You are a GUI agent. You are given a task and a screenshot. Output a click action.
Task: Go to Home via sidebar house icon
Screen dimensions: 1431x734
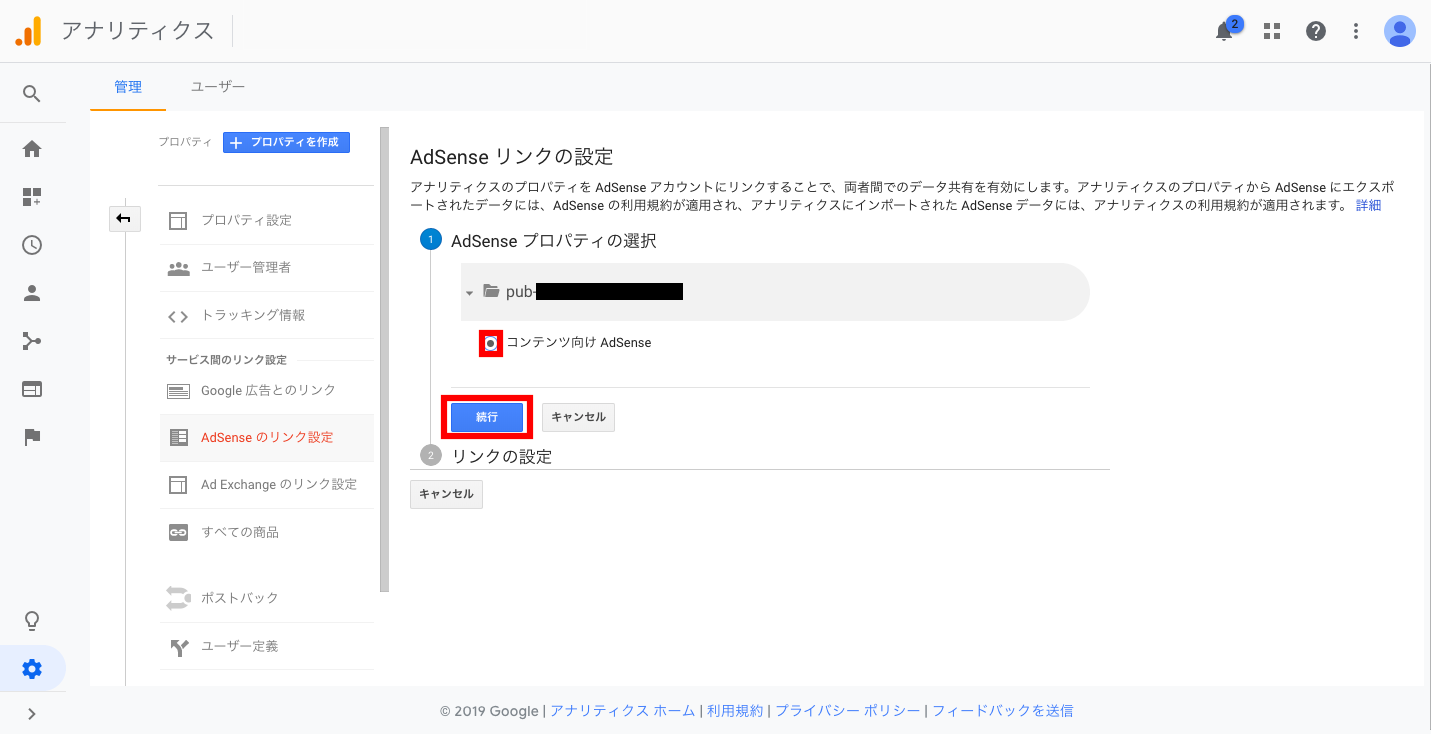(32, 149)
